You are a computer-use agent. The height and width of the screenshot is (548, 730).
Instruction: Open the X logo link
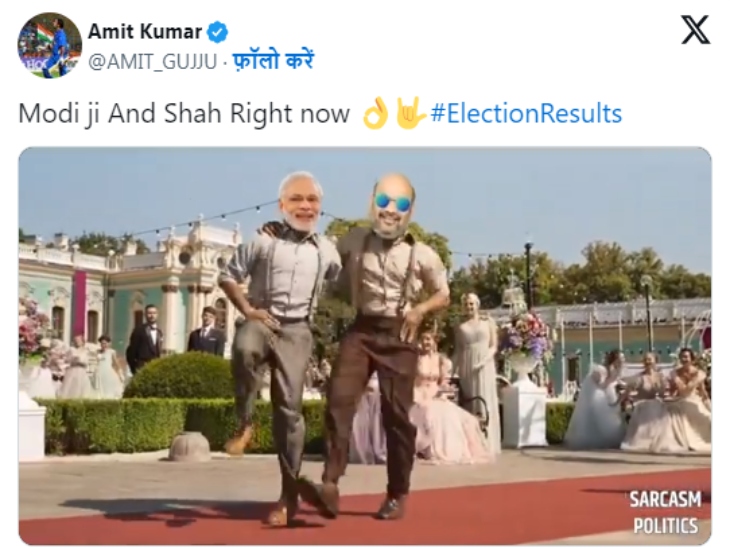[695, 30]
